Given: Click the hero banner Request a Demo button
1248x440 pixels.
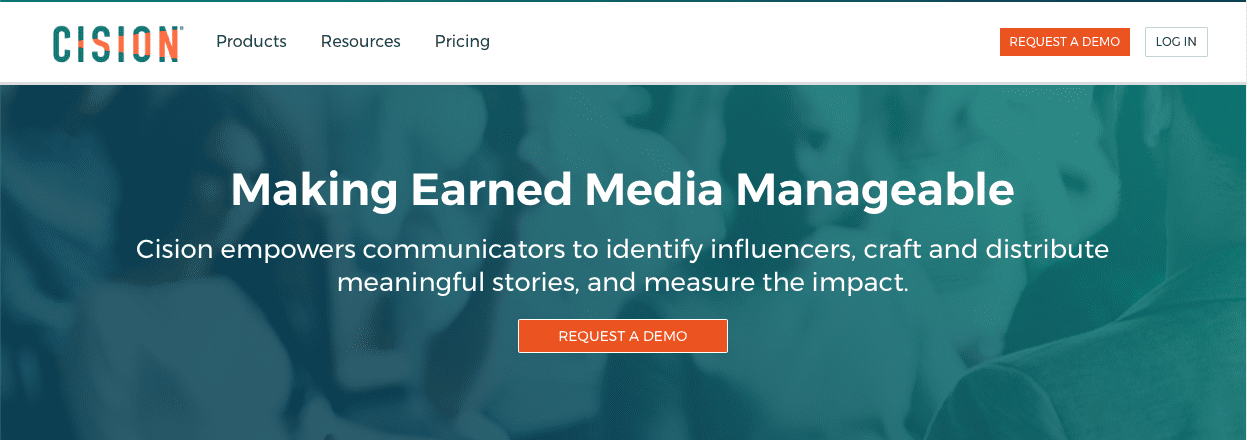Looking at the screenshot, I should (622, 336).
